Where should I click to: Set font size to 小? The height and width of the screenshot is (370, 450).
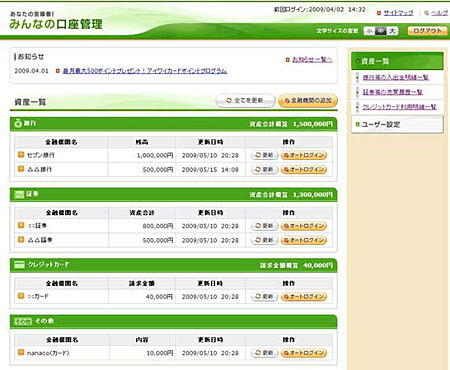pyautogui.click(x=369, y=31)
